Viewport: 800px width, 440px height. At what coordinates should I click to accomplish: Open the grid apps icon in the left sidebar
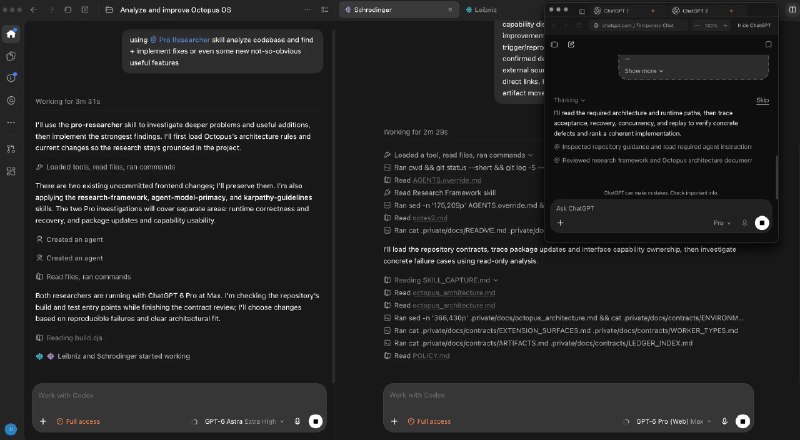click(x=11, y=171)
